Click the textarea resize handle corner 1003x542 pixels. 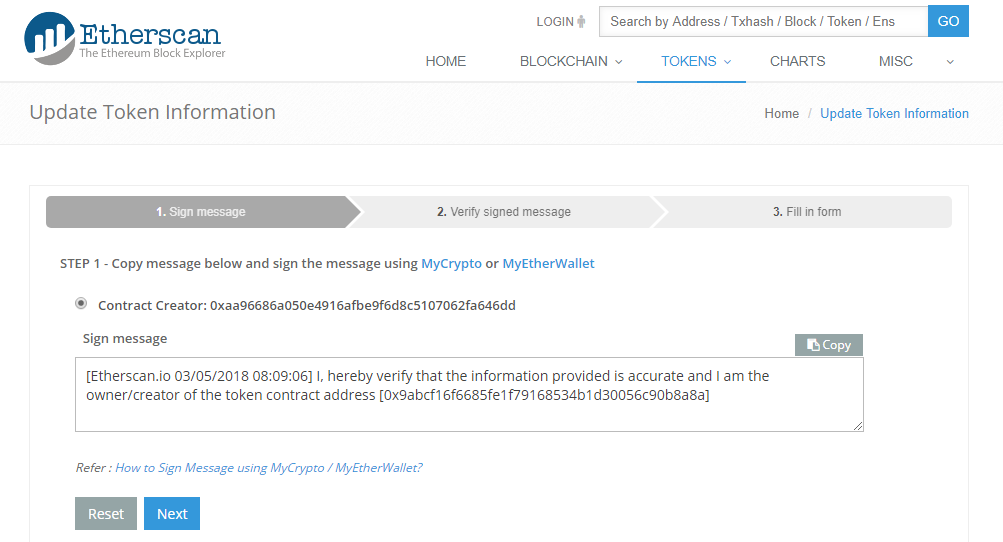click(858, 426)
